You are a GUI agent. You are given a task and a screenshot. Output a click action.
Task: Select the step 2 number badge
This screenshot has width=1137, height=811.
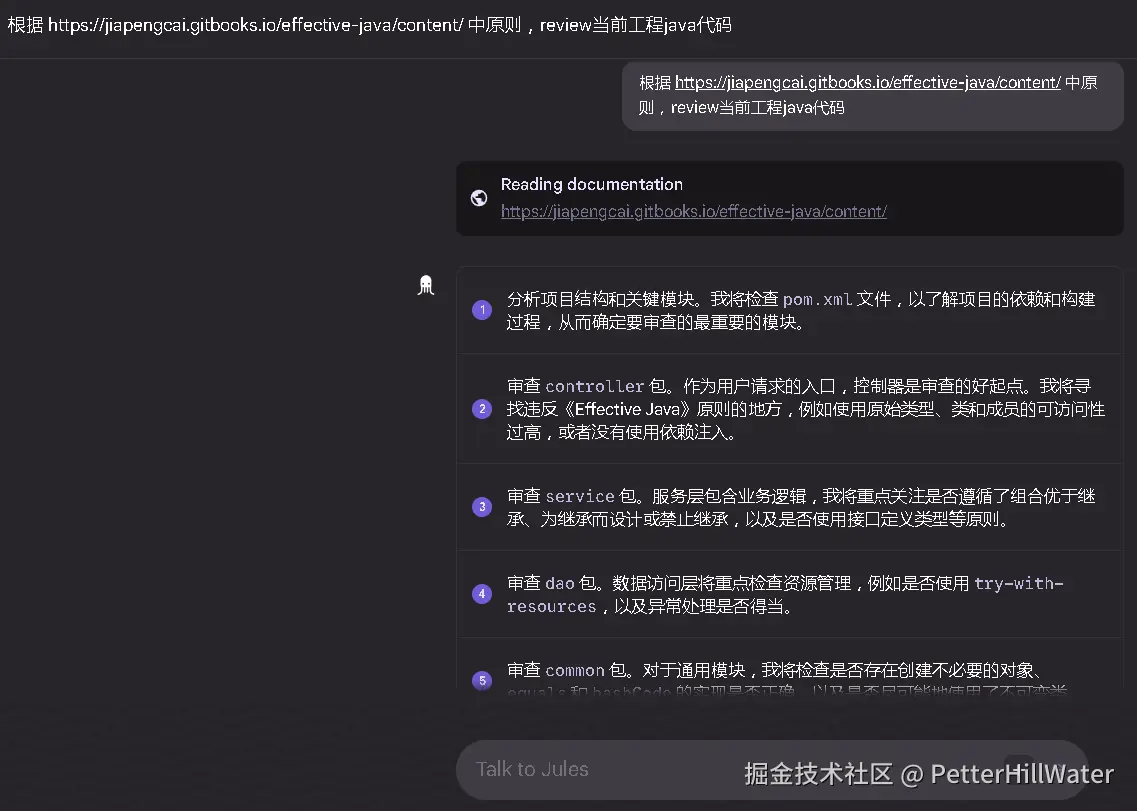point(482,408)
